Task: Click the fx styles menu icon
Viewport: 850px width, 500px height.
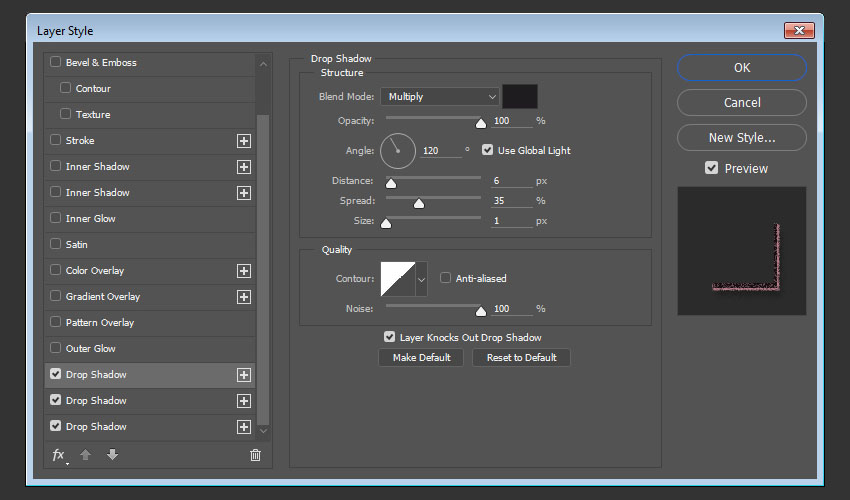Action: tap(59, 455)
